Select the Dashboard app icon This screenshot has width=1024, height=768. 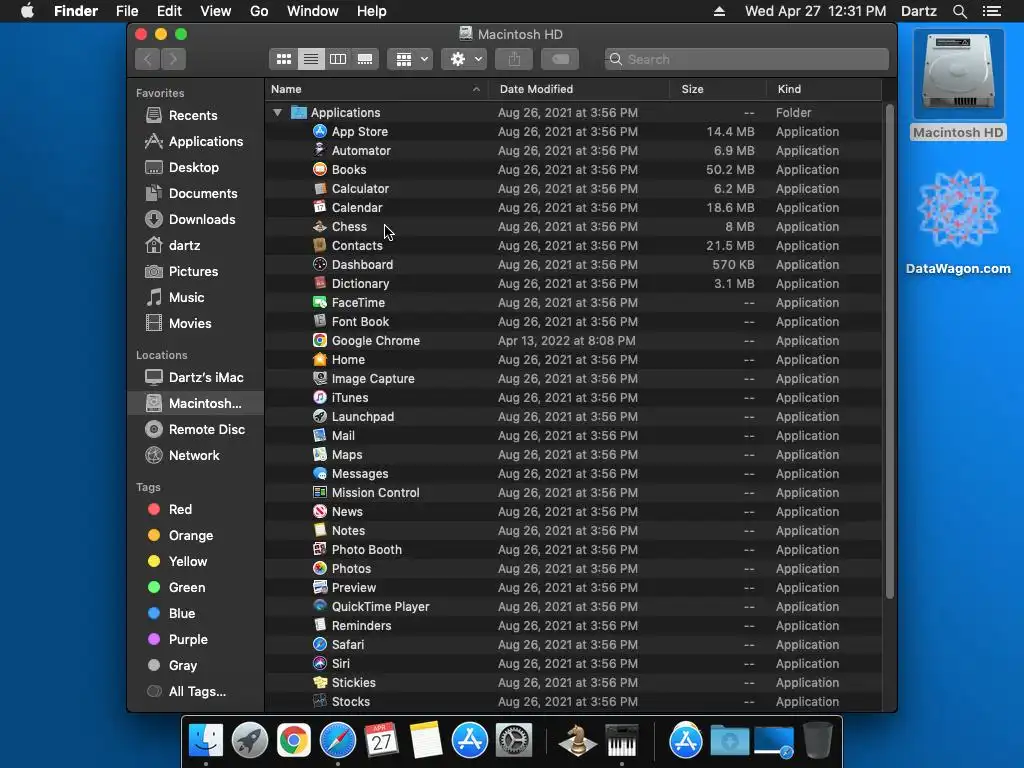tap(319, 264)
